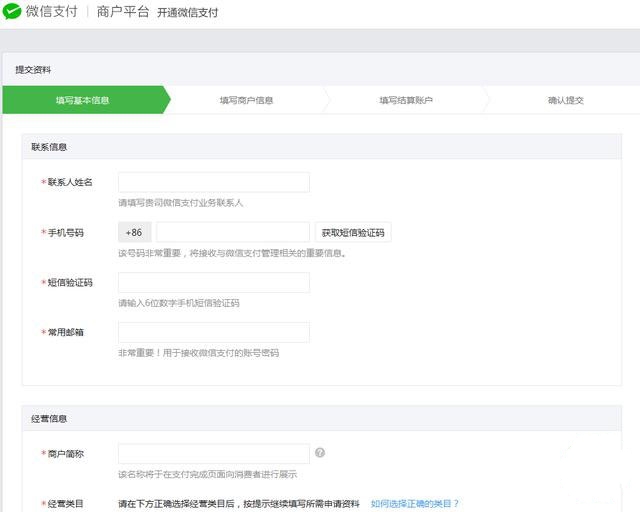The image size is (640, 512).
Task: Select the 填写基本信息 step tab
Action: [83, 100]
